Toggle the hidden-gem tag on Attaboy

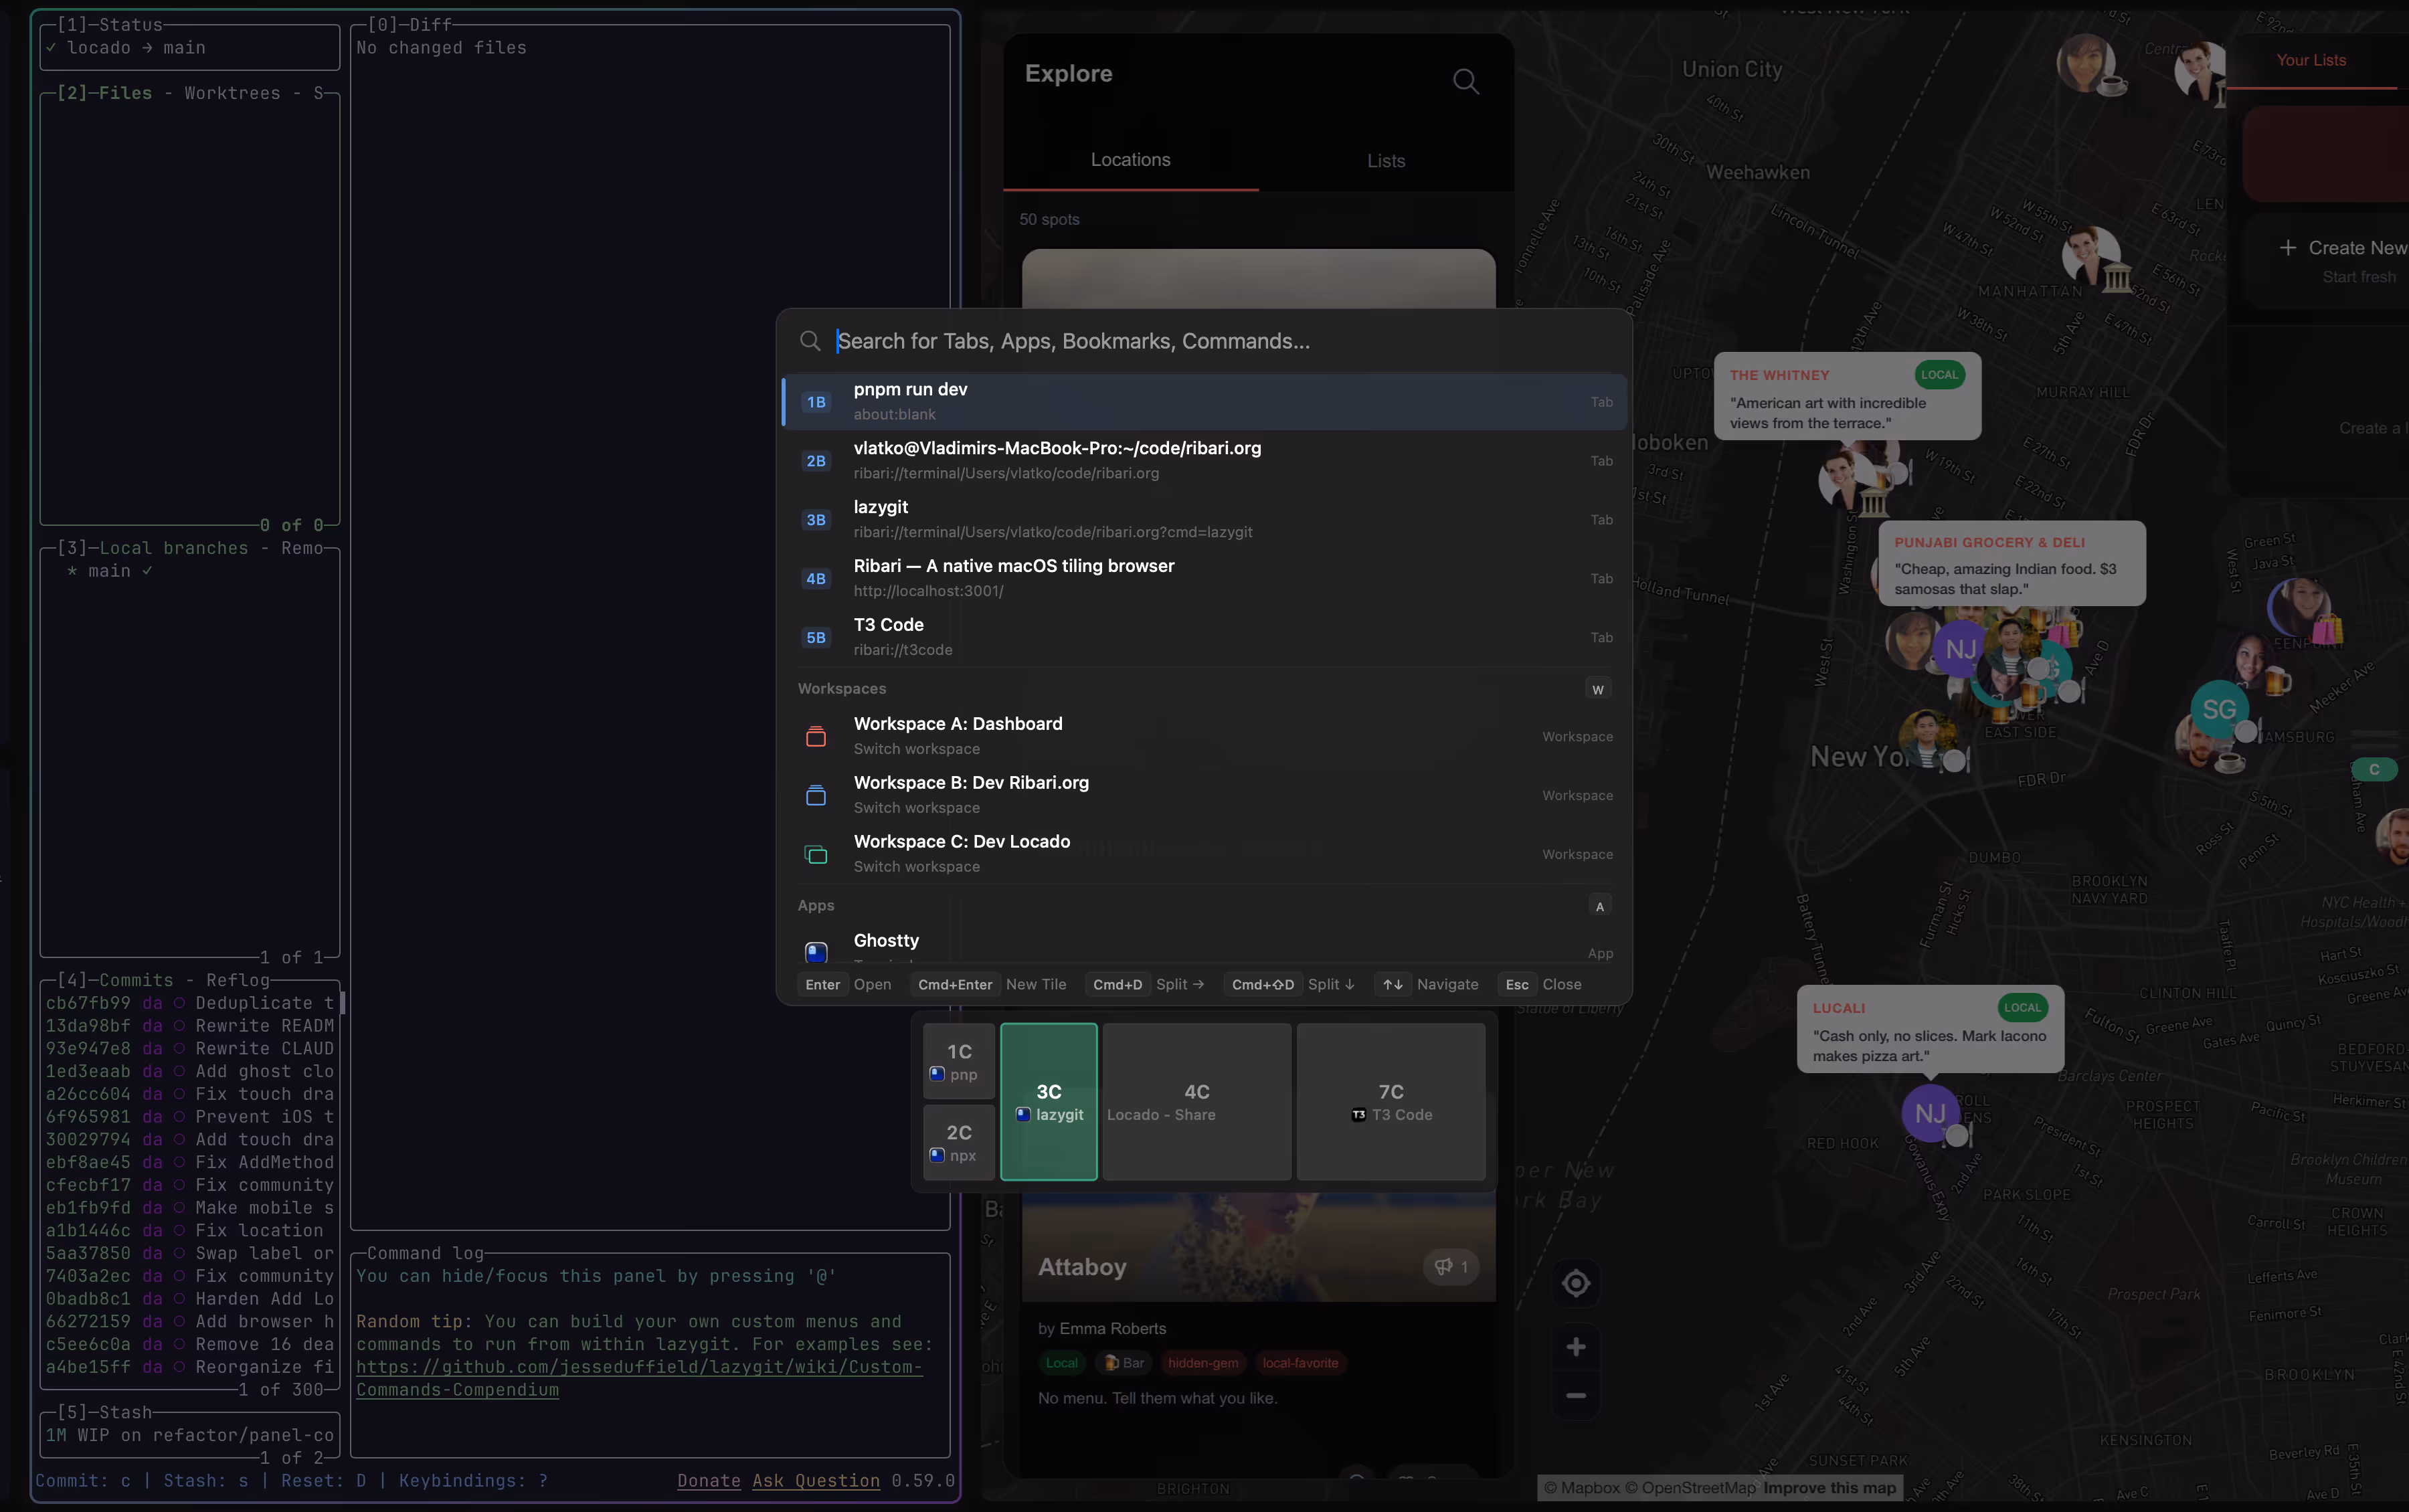pos(1202,1362)
